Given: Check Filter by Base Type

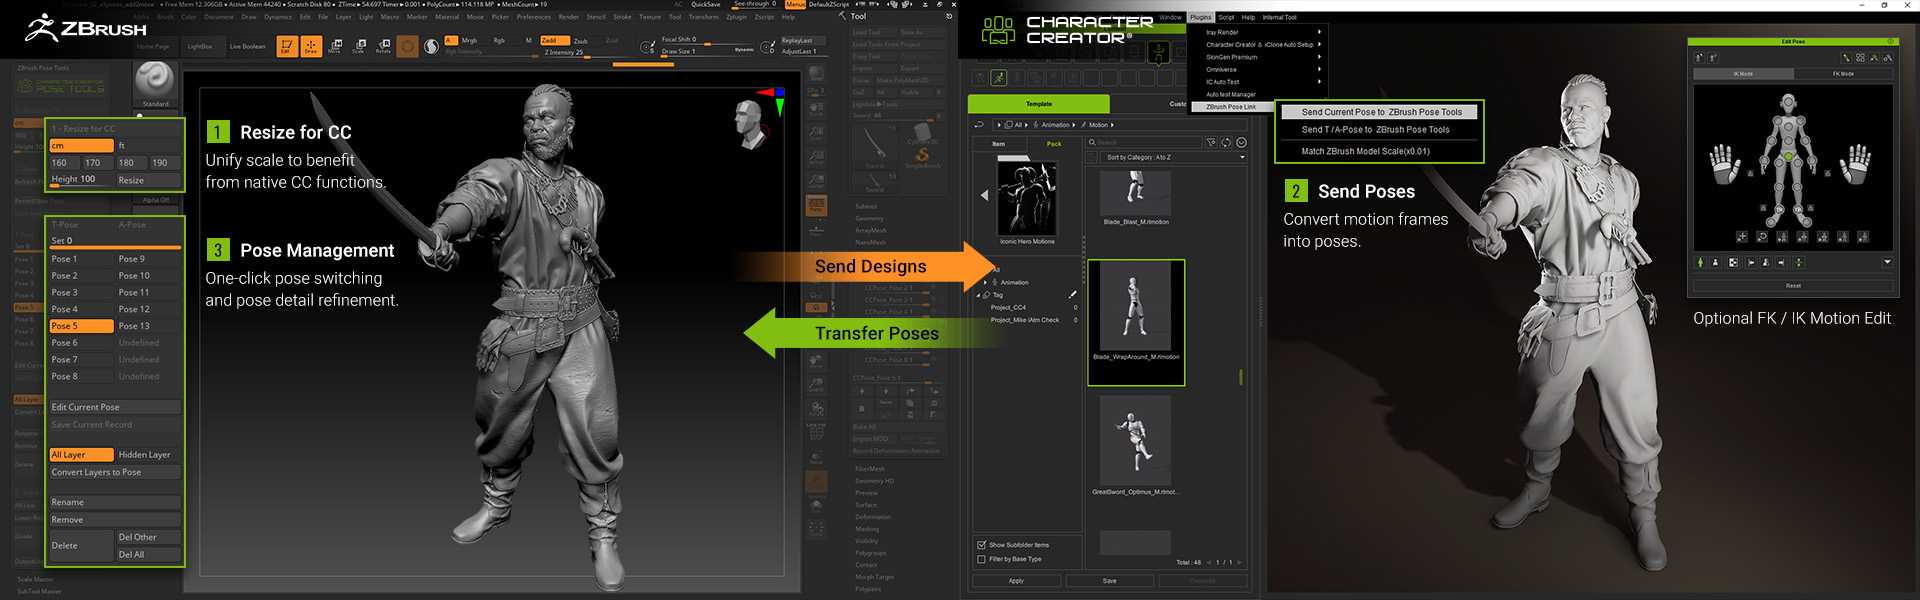Looking at the screenshot, I should point(981,559).
